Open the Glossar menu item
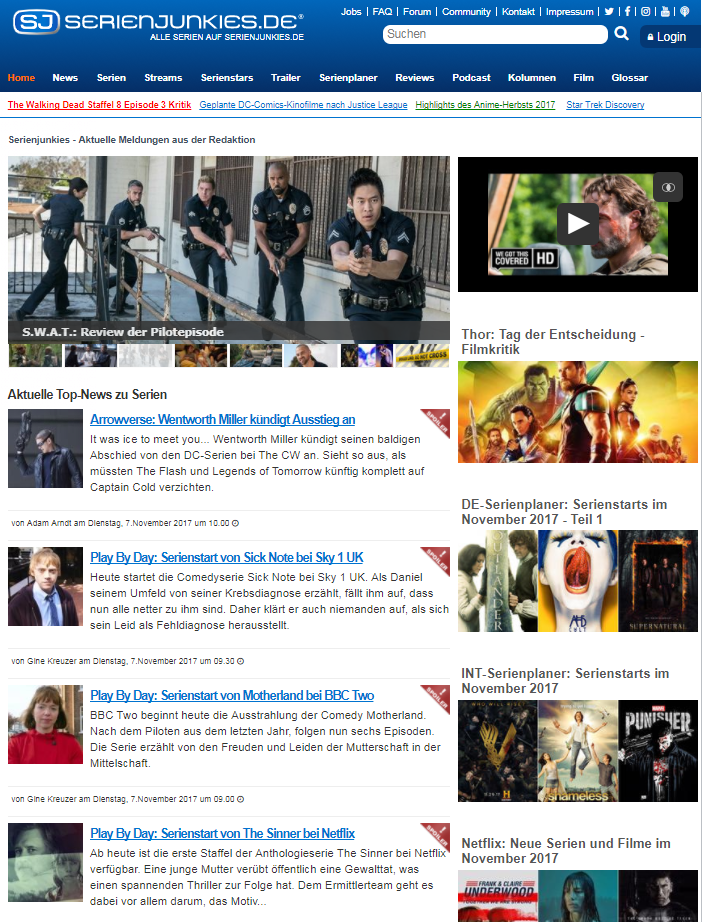 click(x=629, y=78)
